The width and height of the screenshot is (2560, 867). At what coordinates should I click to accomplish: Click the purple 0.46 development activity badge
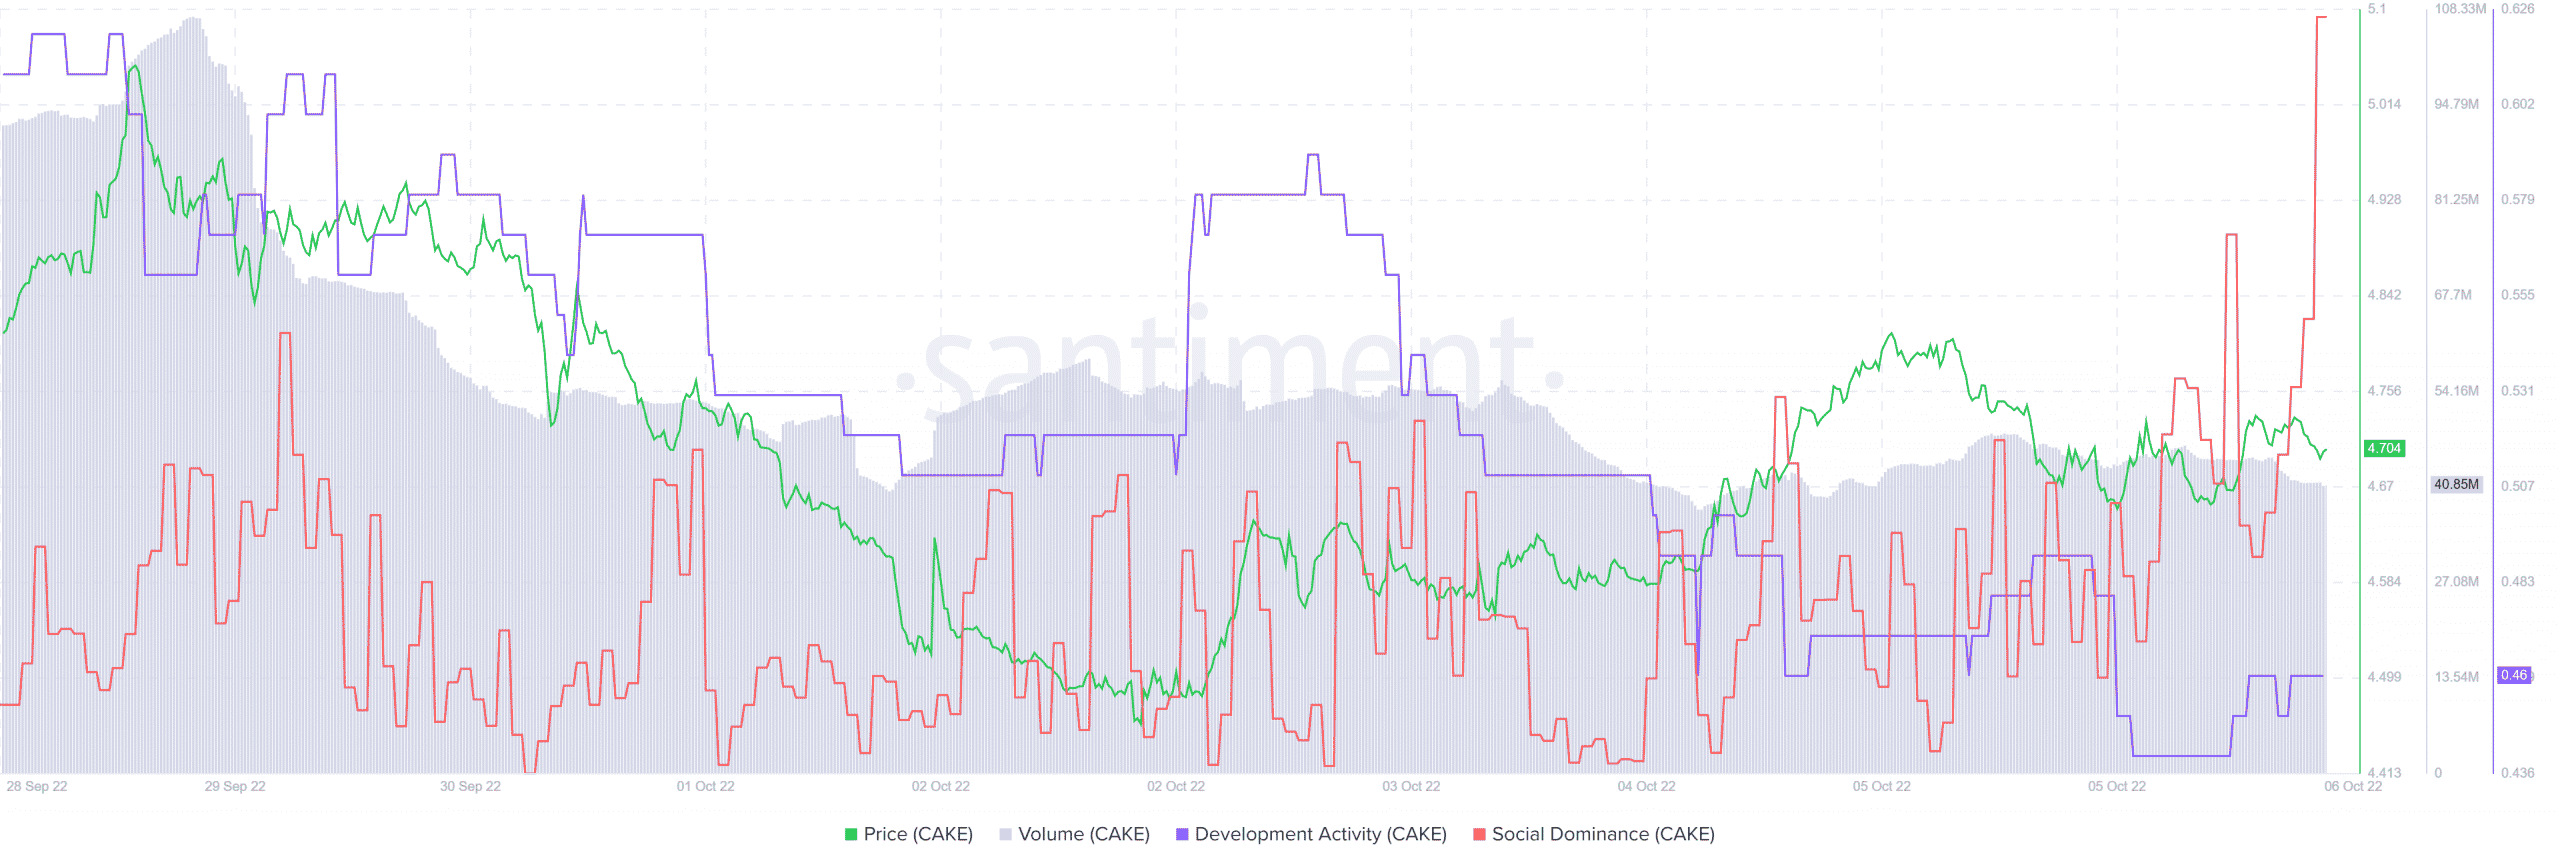[2514, 675]
